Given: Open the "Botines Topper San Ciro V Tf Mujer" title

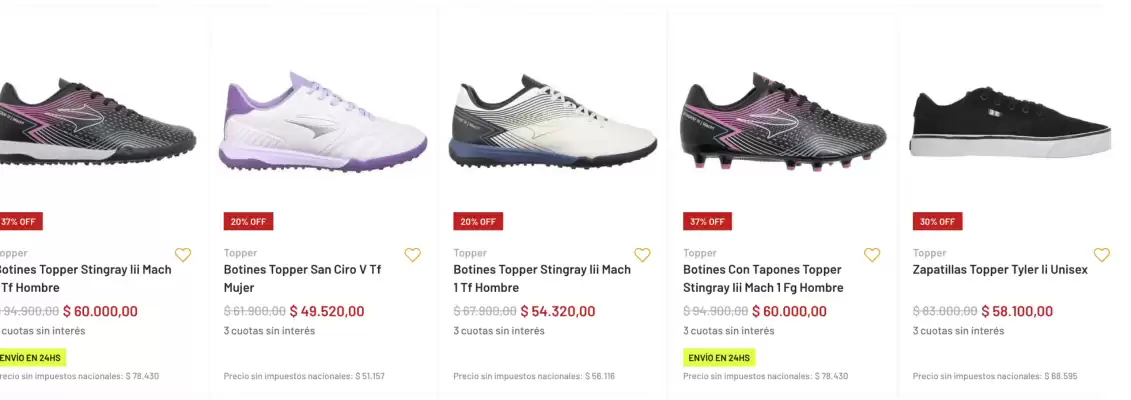Looking at the screenshot, I should (x=302, y=278).
